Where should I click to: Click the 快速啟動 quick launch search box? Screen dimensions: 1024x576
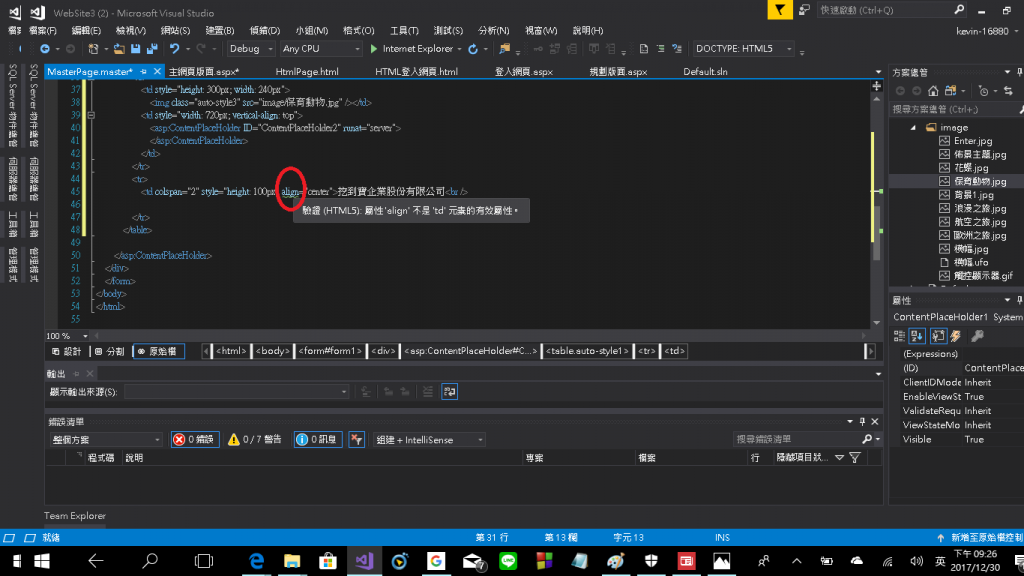click(891, 10)
